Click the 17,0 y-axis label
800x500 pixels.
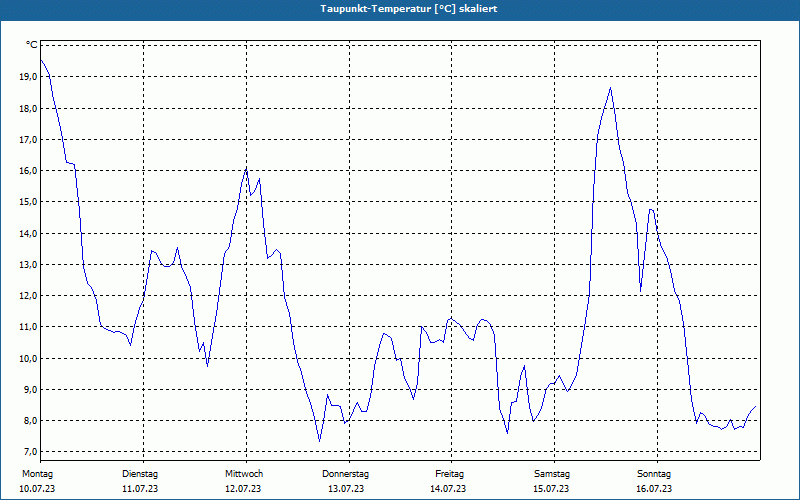point(28,139)
